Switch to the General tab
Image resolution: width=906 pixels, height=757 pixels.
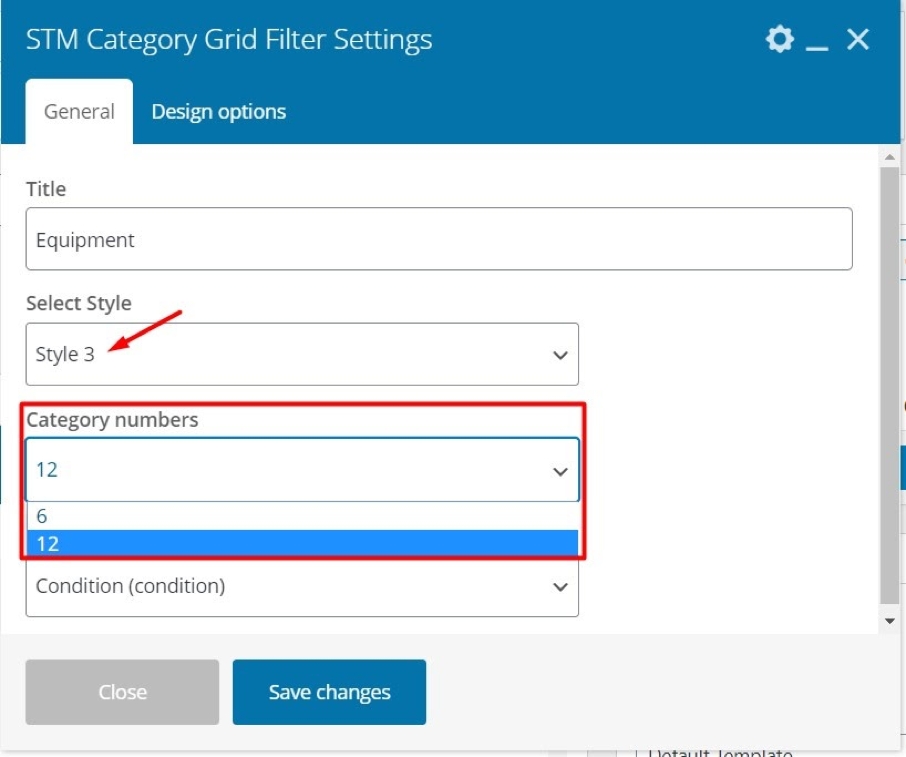pyautogui.click(x=79, y=111)
